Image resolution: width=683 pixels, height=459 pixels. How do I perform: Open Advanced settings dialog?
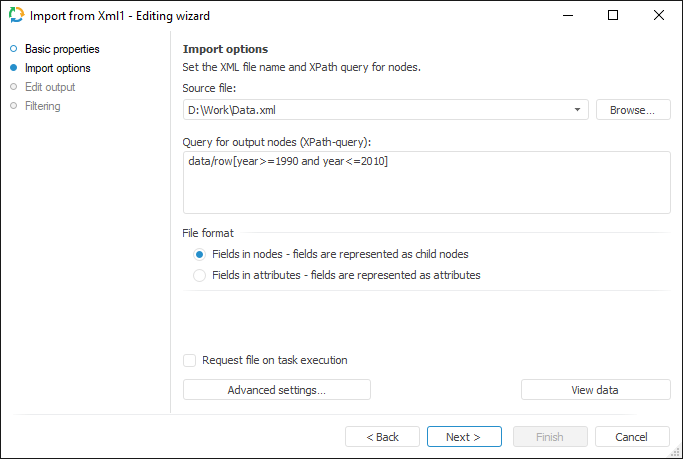[276, 390]
